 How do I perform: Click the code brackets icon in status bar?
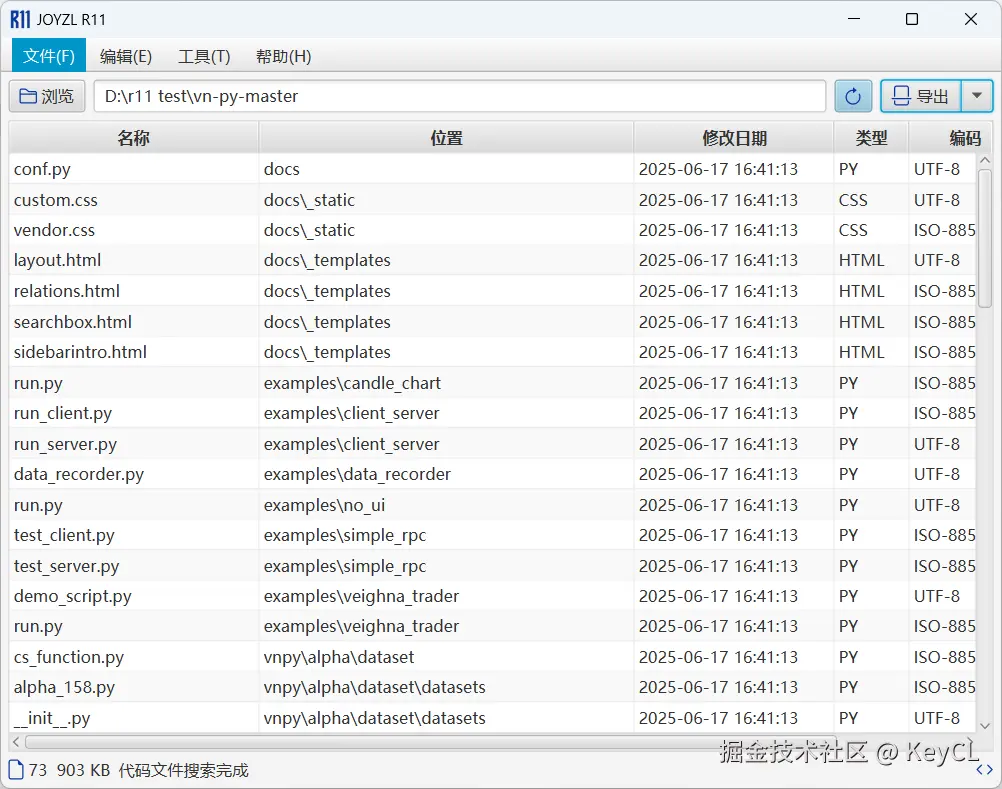985,770
